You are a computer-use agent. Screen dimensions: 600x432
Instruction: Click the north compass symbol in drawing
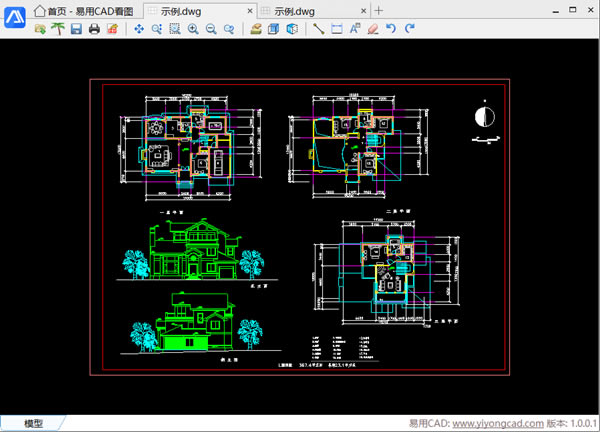click(485, 116)
